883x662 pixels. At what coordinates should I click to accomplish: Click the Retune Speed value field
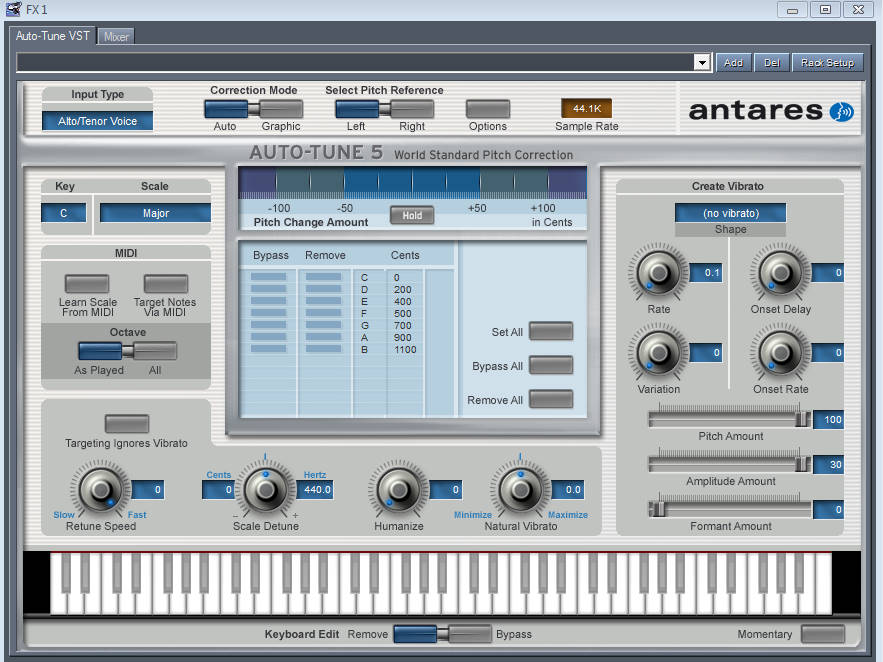click(x=148, y=490)
